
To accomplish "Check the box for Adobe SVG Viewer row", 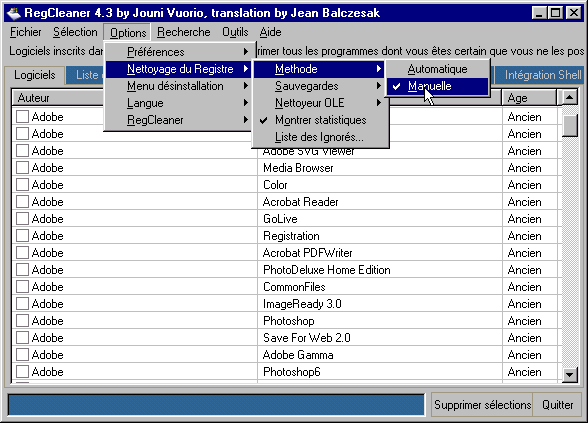I will coord(22,151).
